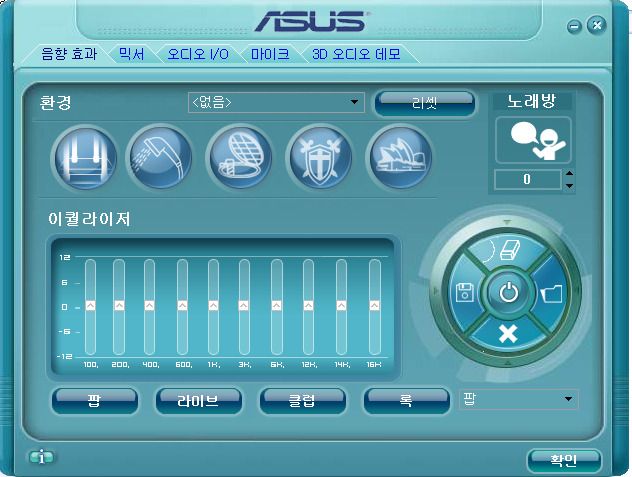Viewport: 632px width, 477px height.
Task: Select the shield and swords environment icon
Action: [320, 157]
